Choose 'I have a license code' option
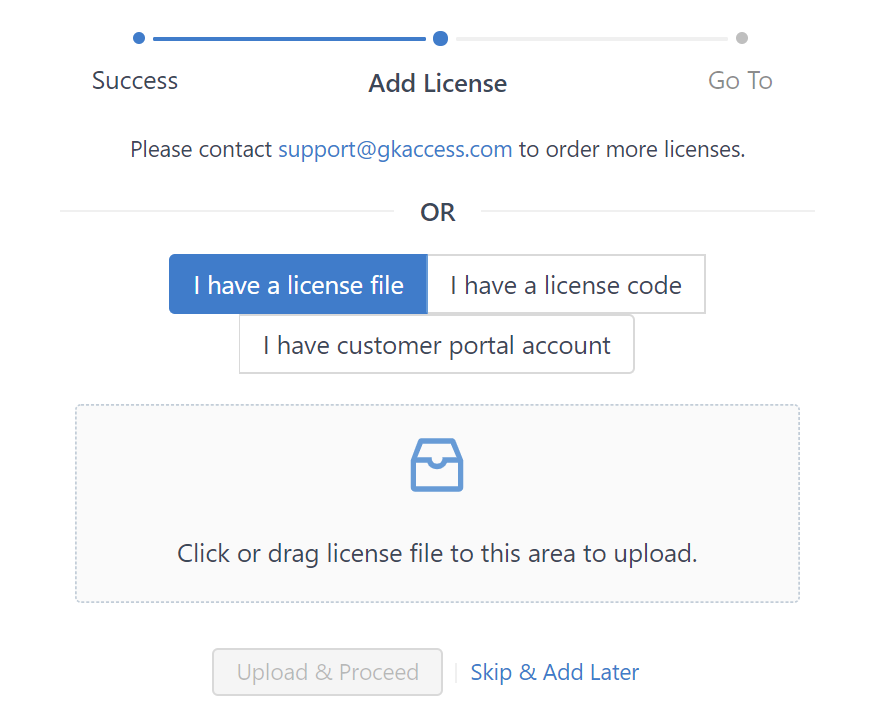 click(566, 285)
